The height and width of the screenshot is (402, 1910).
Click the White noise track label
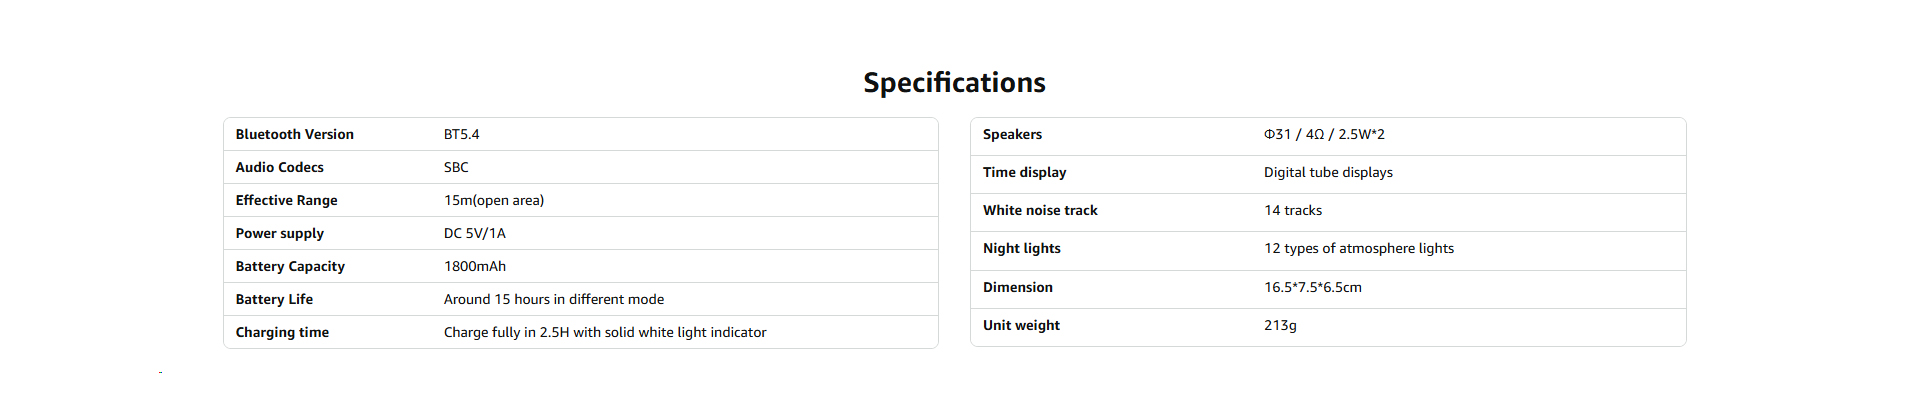pyautogui.click(x=1040, y=210)
